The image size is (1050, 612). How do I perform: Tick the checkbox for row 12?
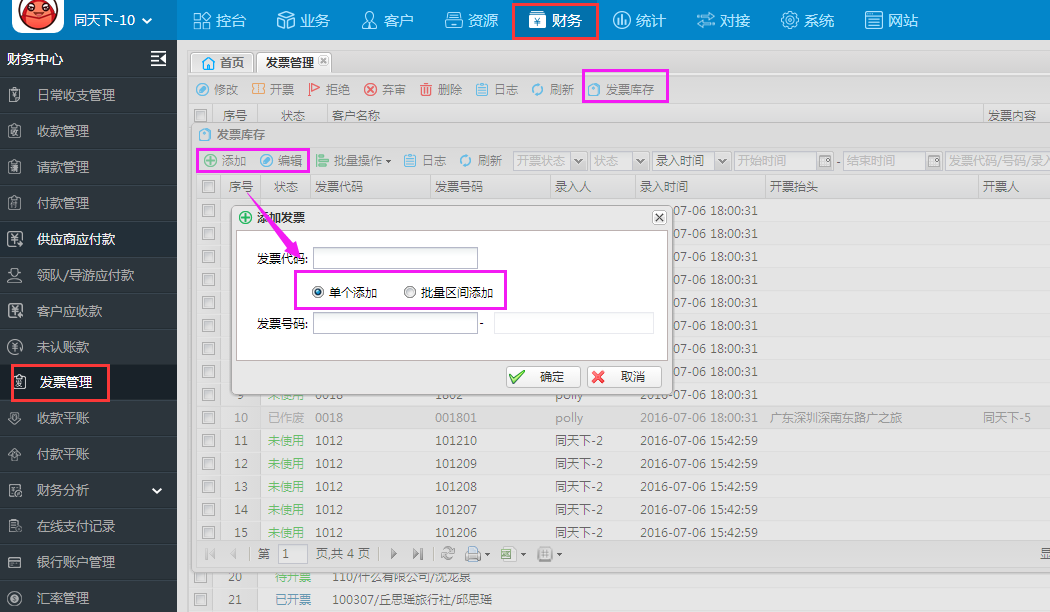[x=208, y=463]
